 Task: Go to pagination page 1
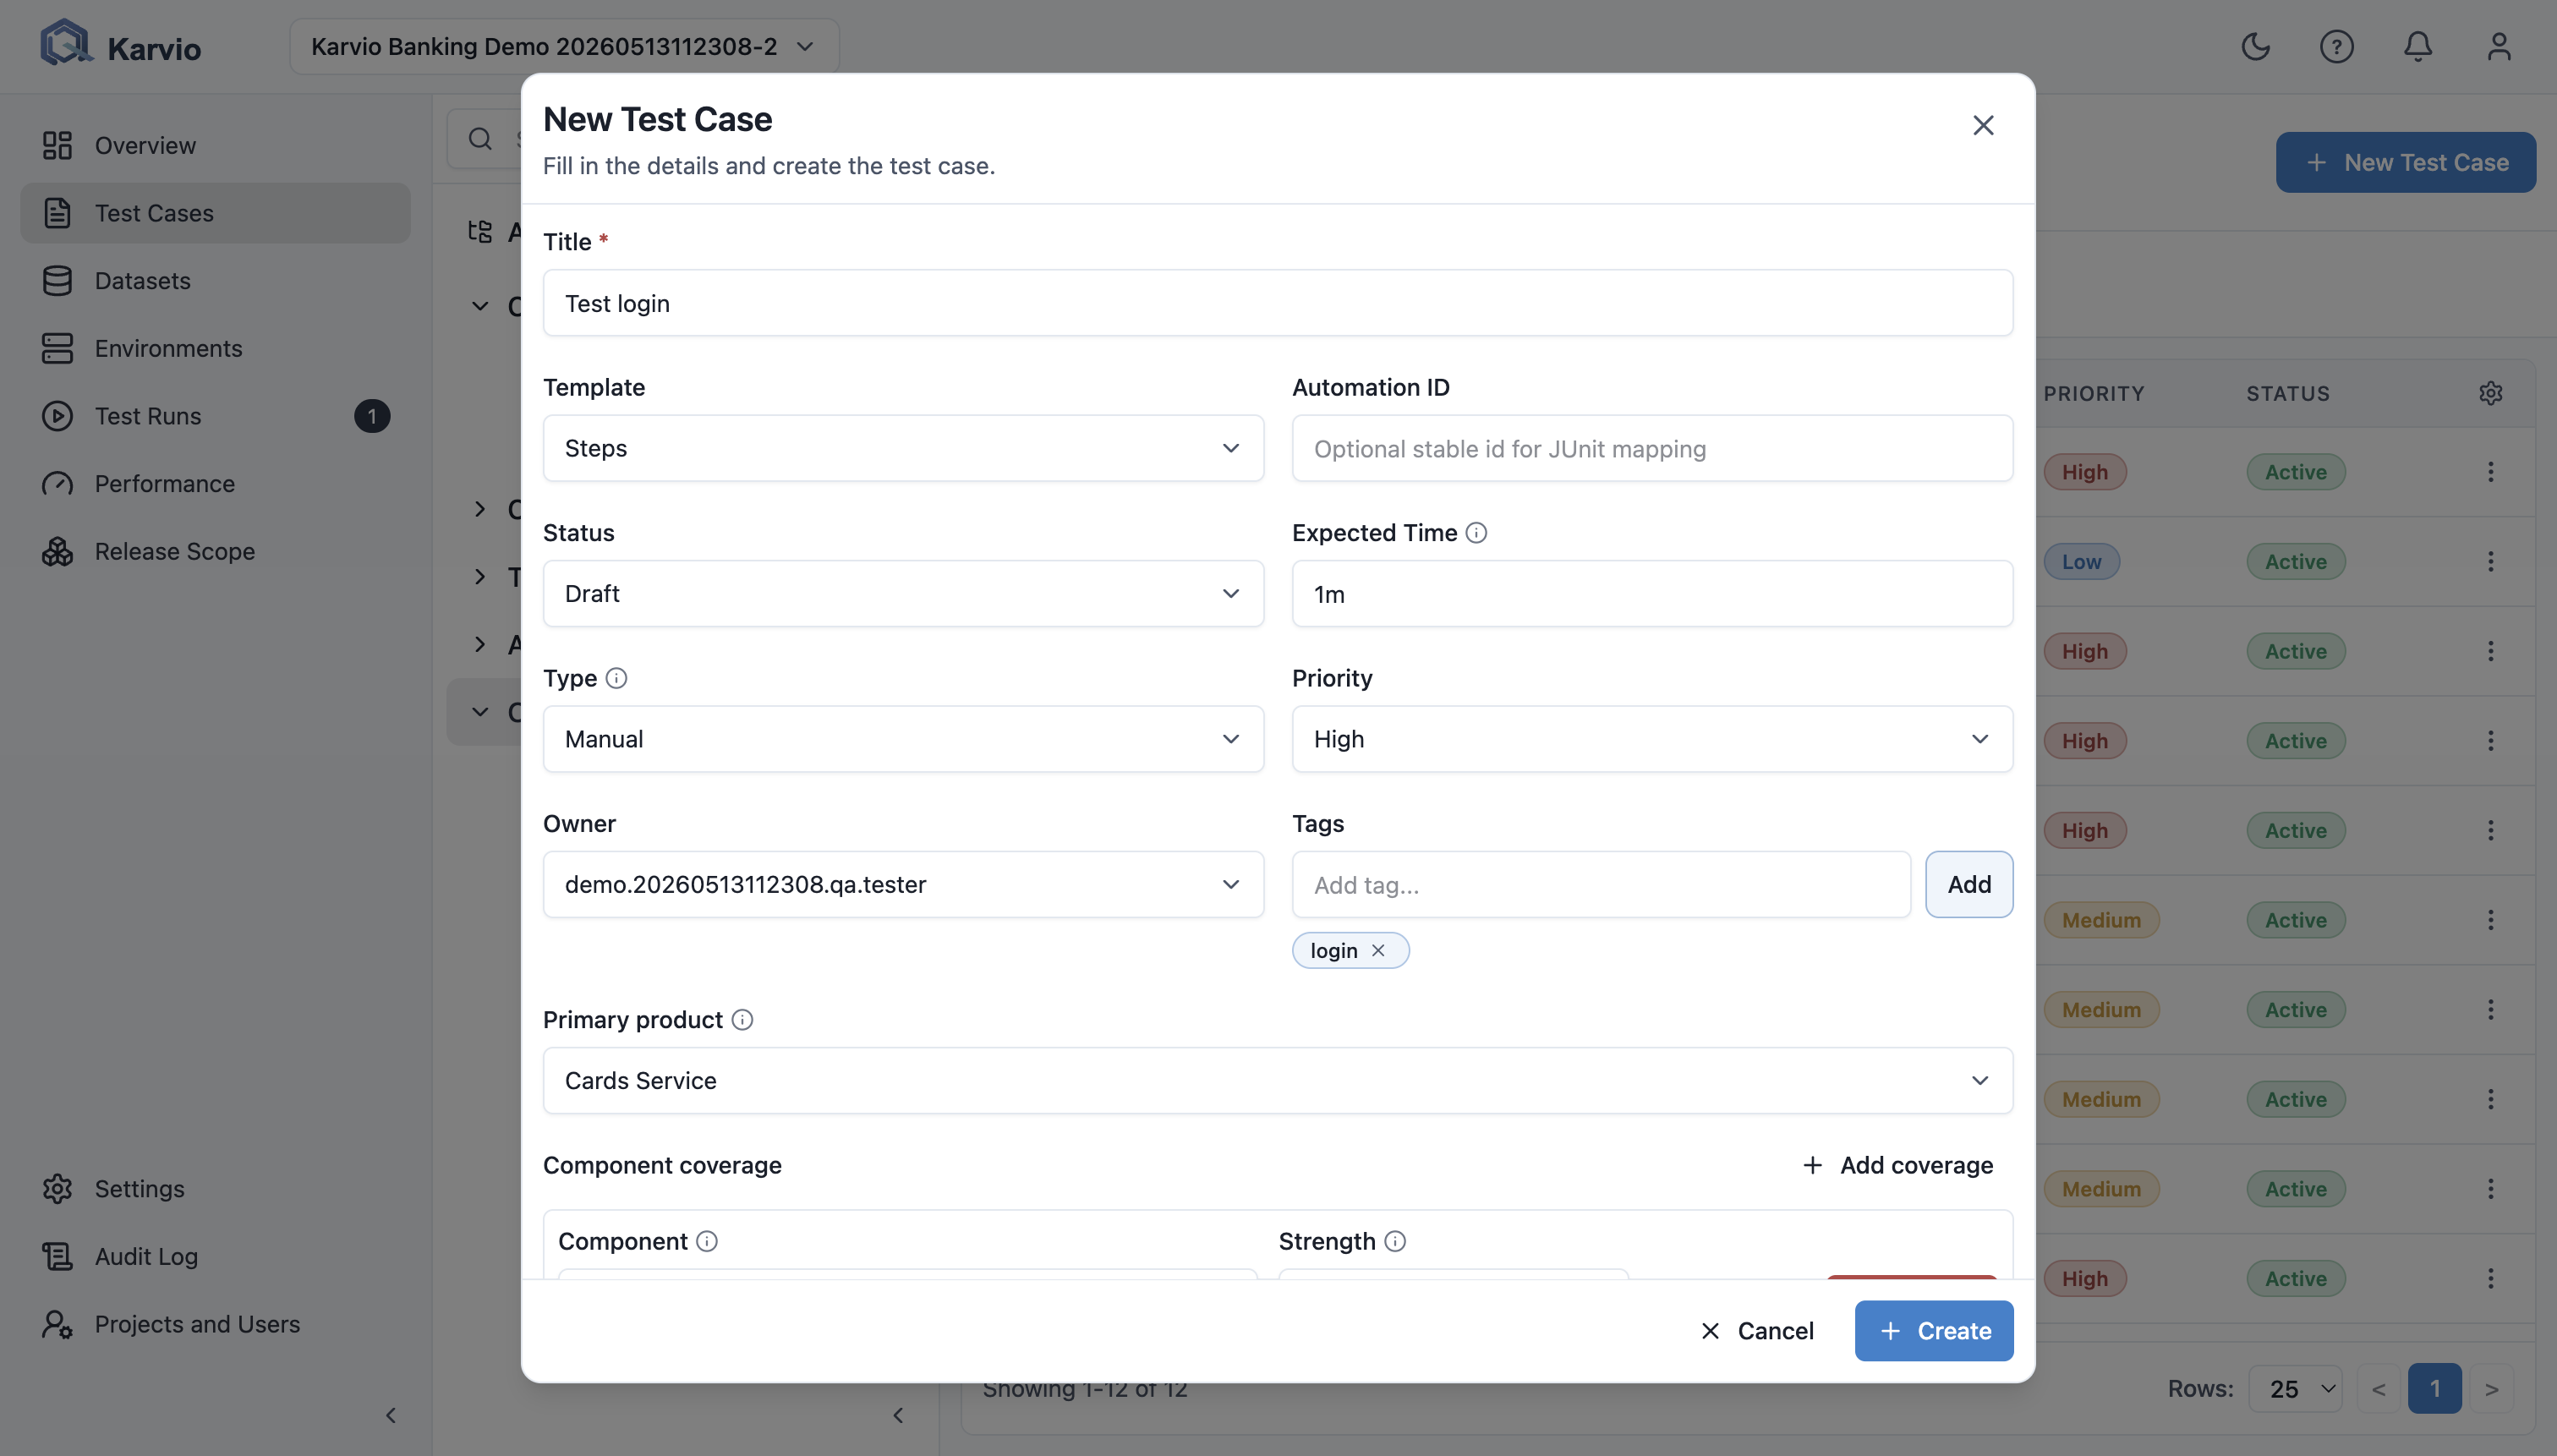[2434, 1389]
